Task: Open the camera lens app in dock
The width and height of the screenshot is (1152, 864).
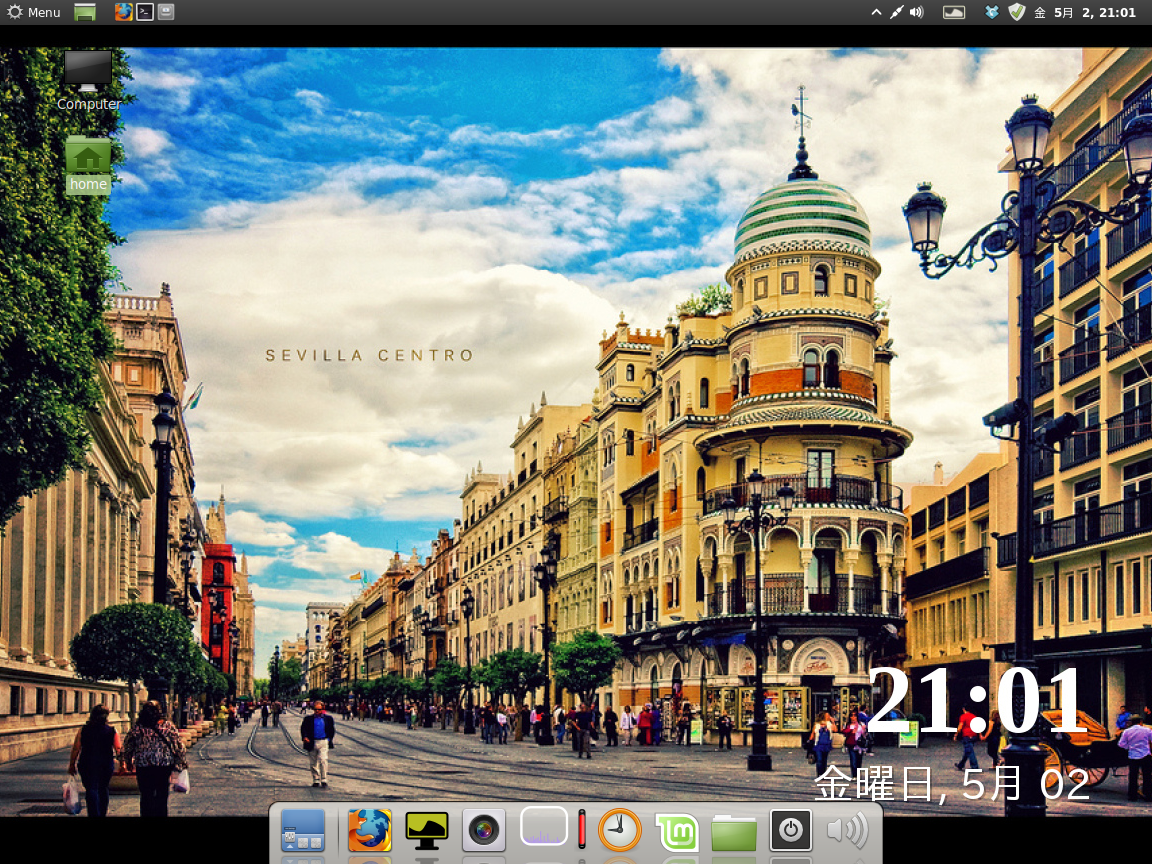Action: (x=483, y=831)
